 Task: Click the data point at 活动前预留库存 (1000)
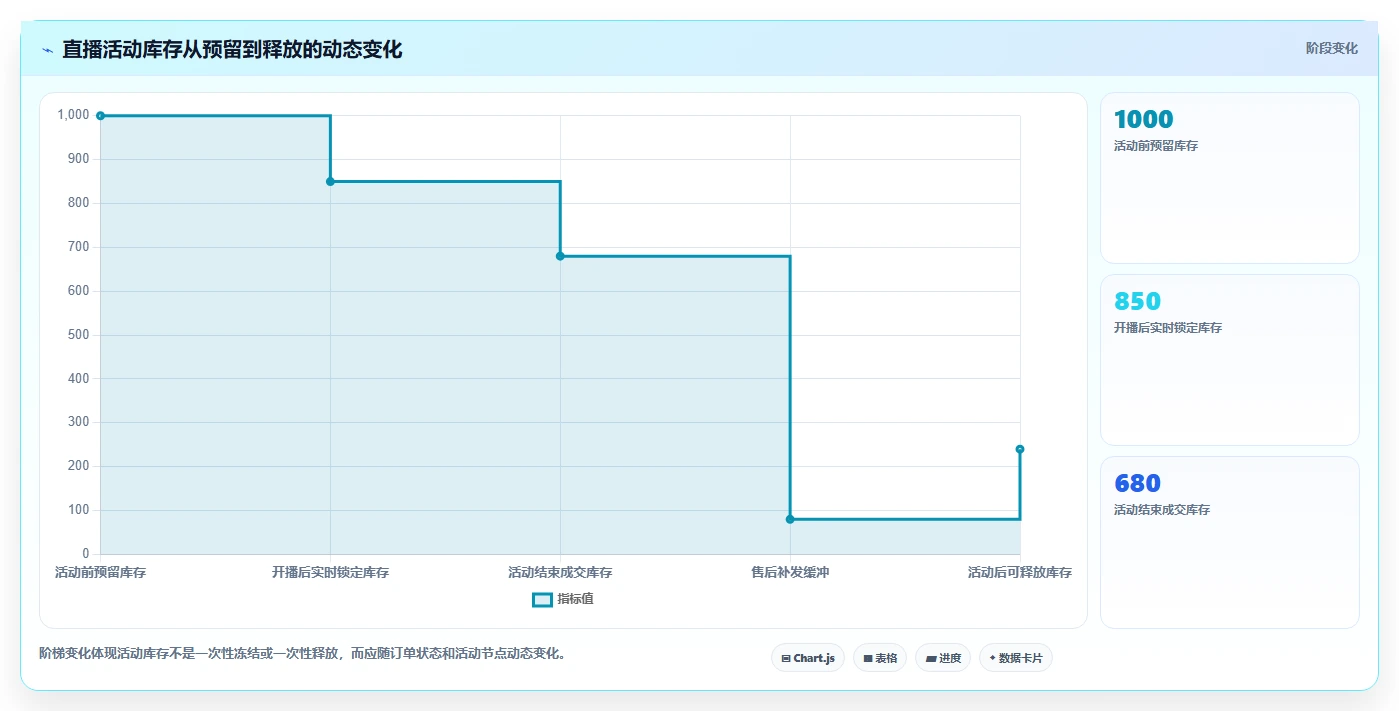(100, 116)
